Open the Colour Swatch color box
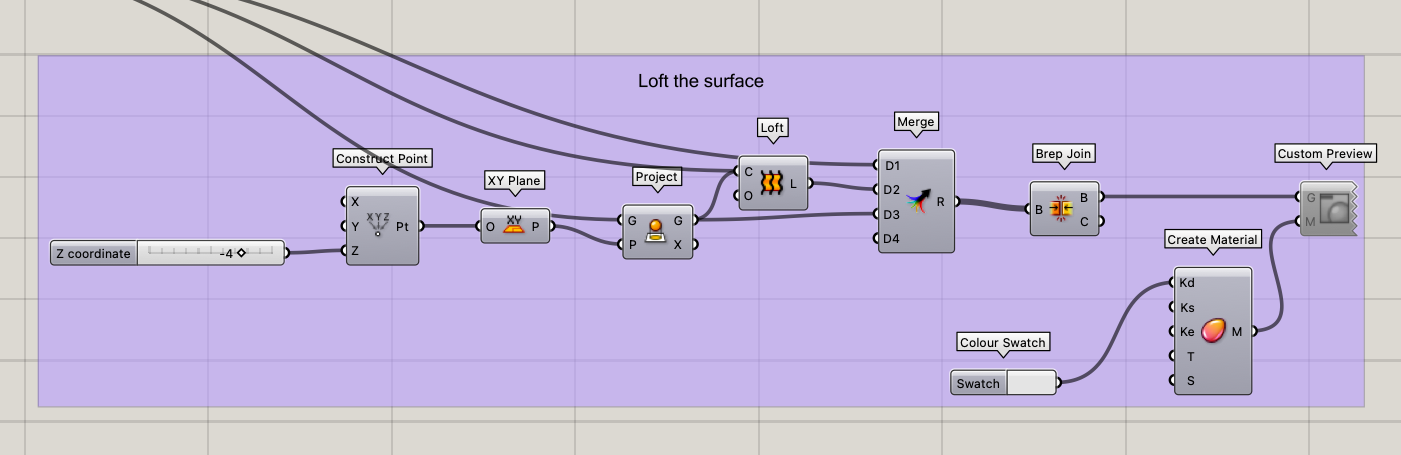Viewport: 1401px width, 455px height. click(1031, 383)
